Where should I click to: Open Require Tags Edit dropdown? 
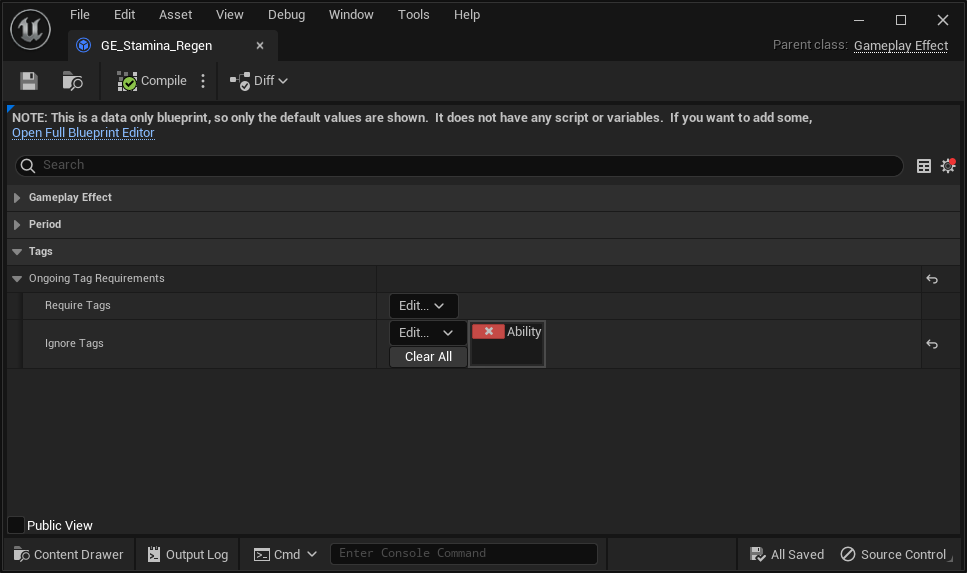[423, 306]
